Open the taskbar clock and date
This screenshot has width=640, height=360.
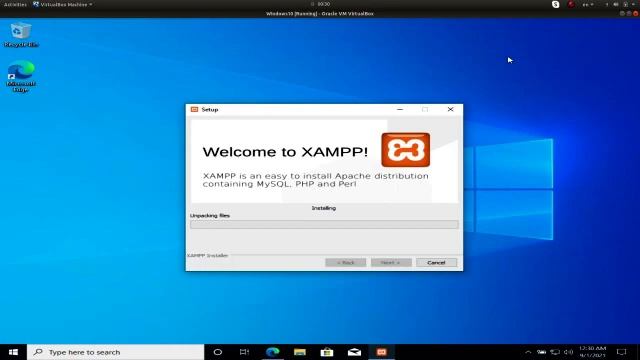point(592,352)
